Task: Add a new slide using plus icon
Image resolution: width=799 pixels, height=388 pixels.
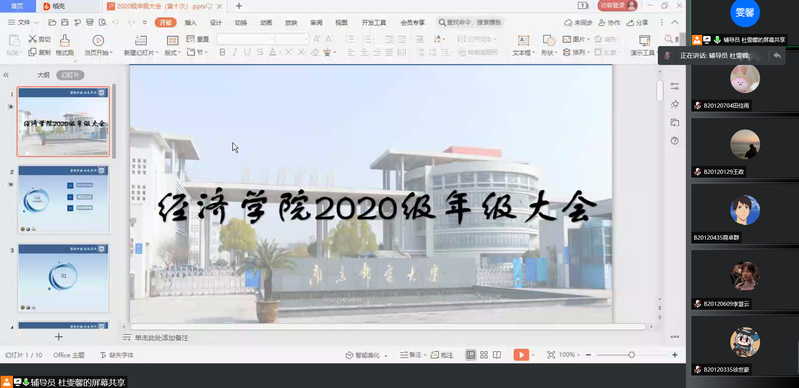Action: pos(59,337)
